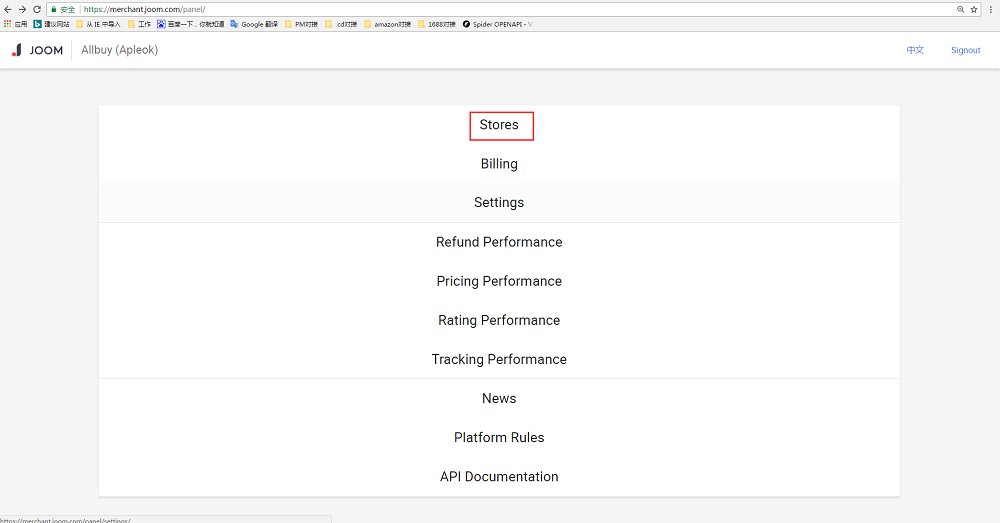Screen dimensions: 1000x523
Task: Click the browser forward arrow
Action: (x=22, y=9)
